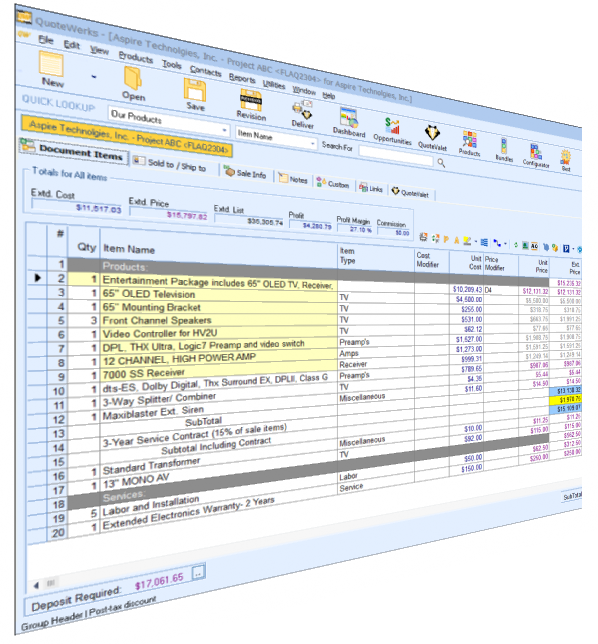Click the ellipsis button beside Deposit Required amount
The width and height of the screenshot is (598, 644).
coord(199,571)
